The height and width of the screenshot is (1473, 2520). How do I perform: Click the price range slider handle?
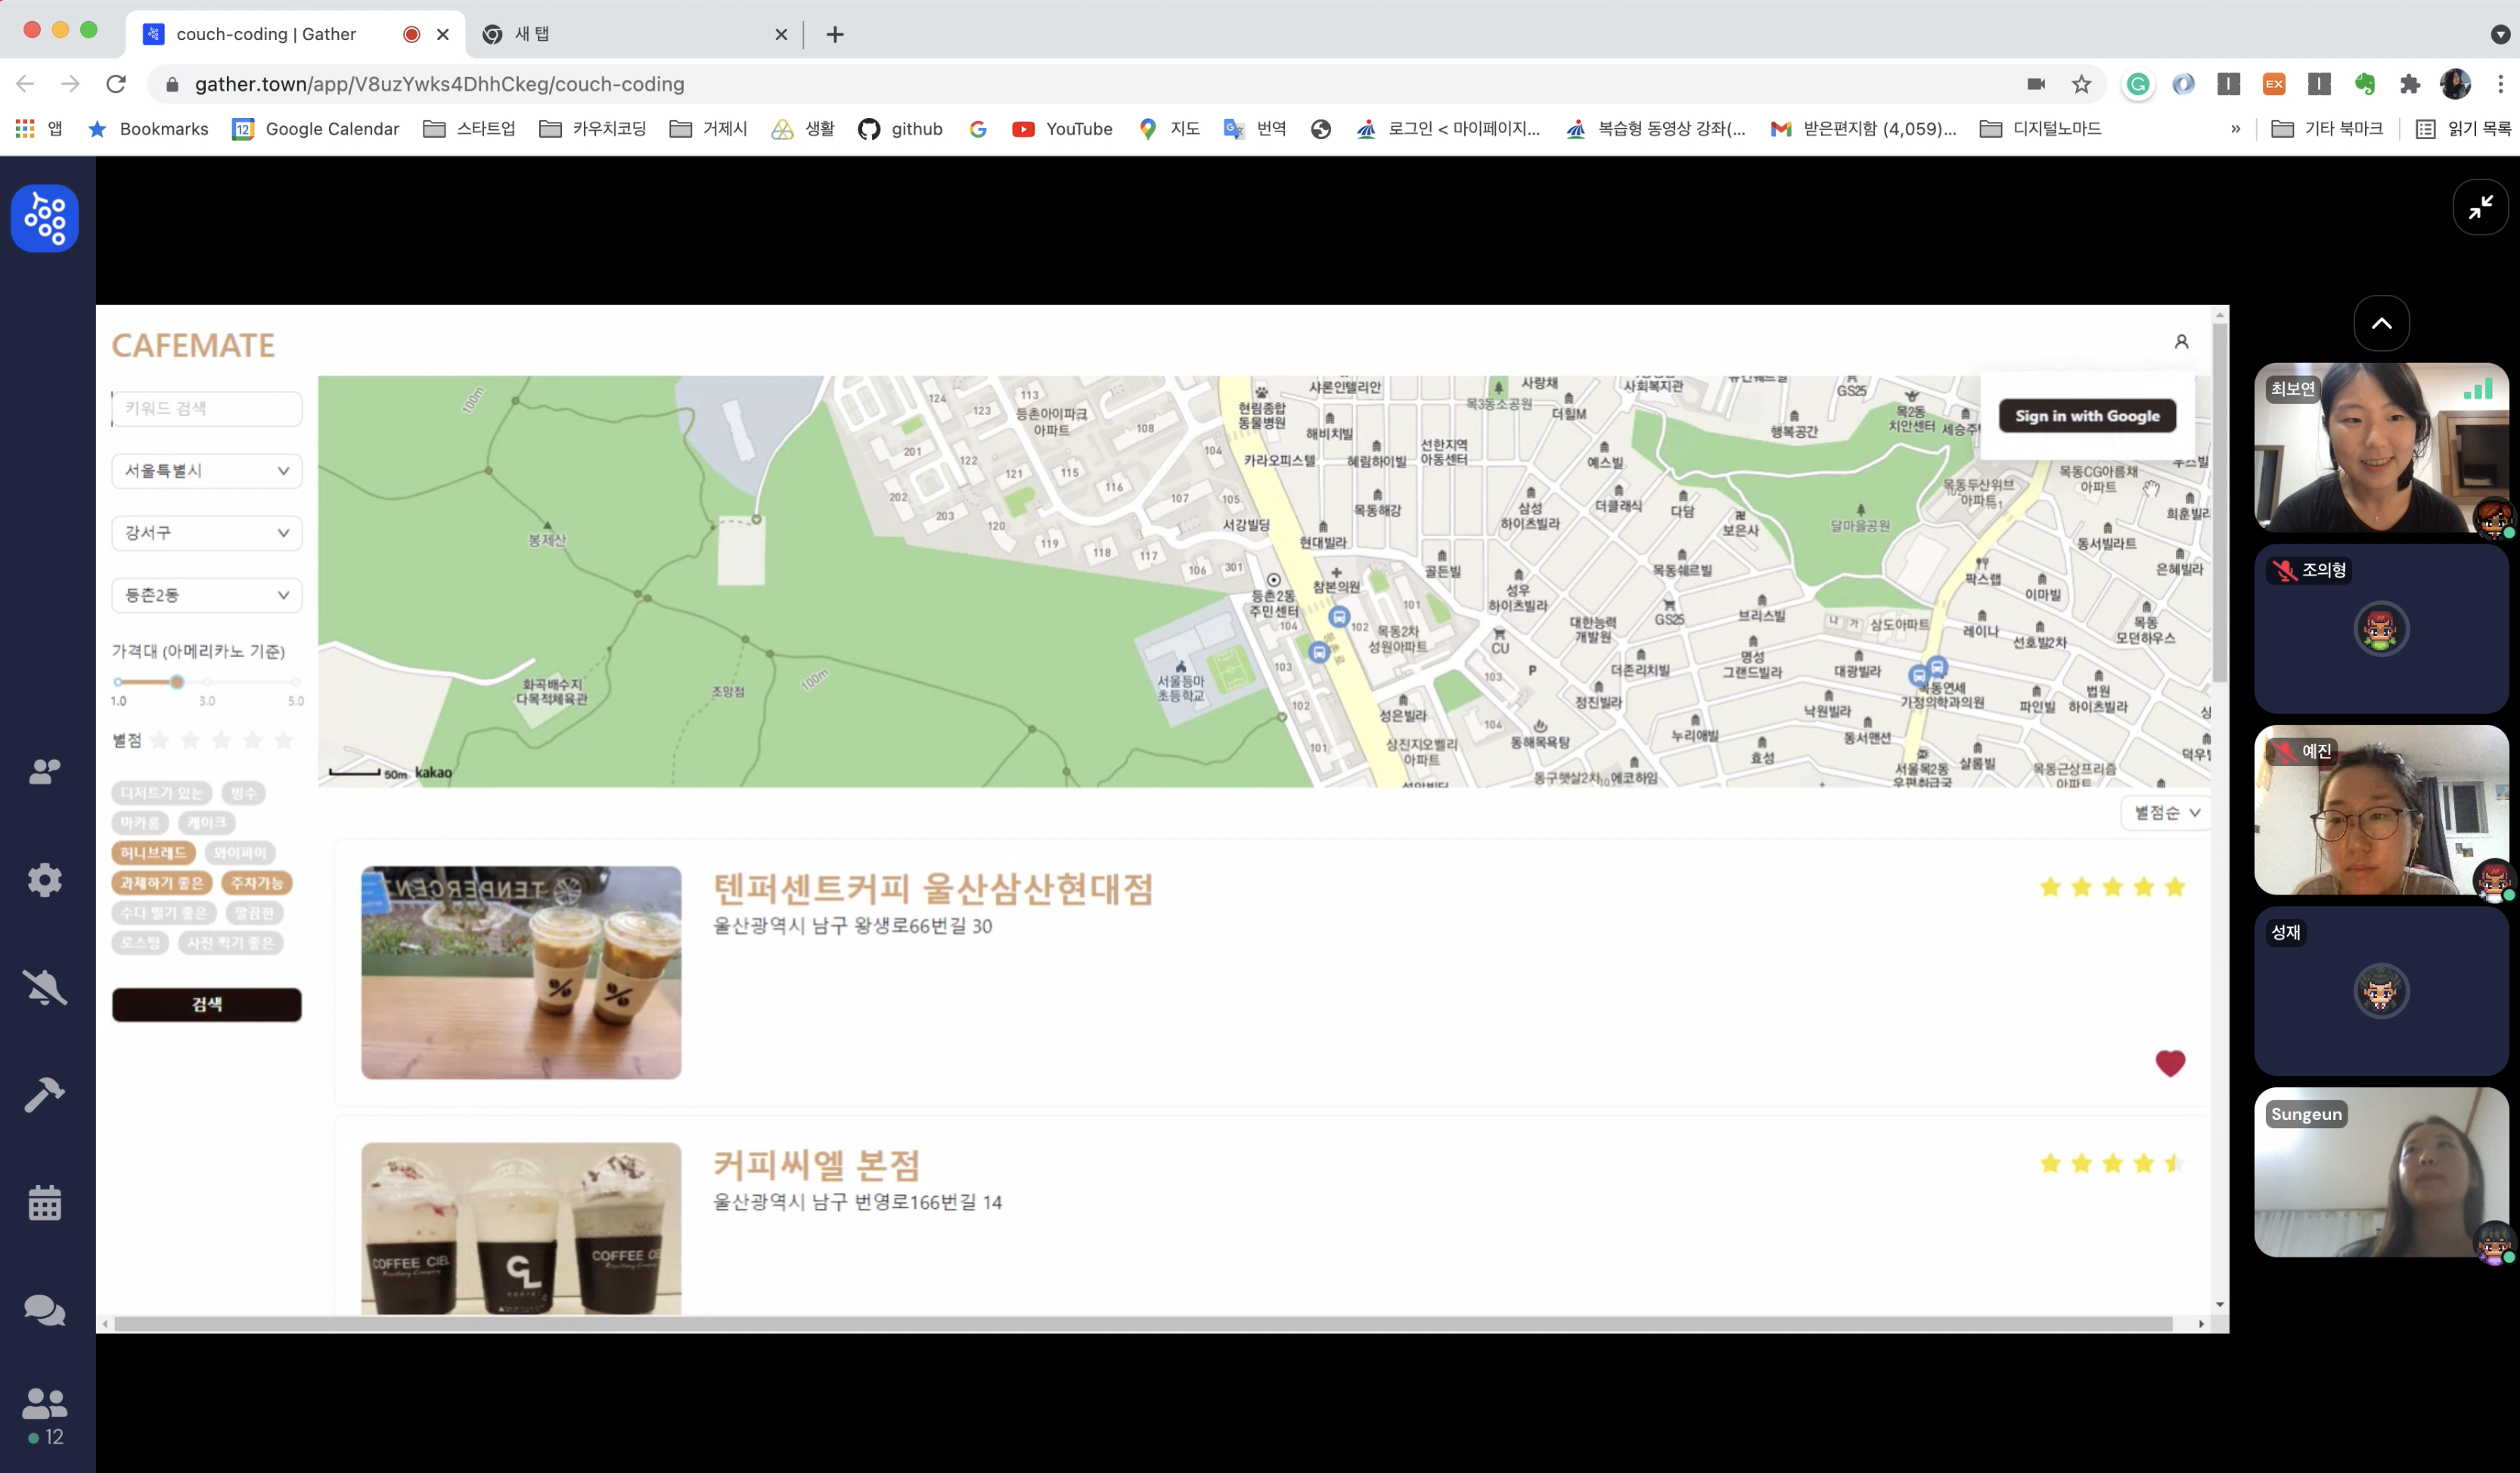177,682
